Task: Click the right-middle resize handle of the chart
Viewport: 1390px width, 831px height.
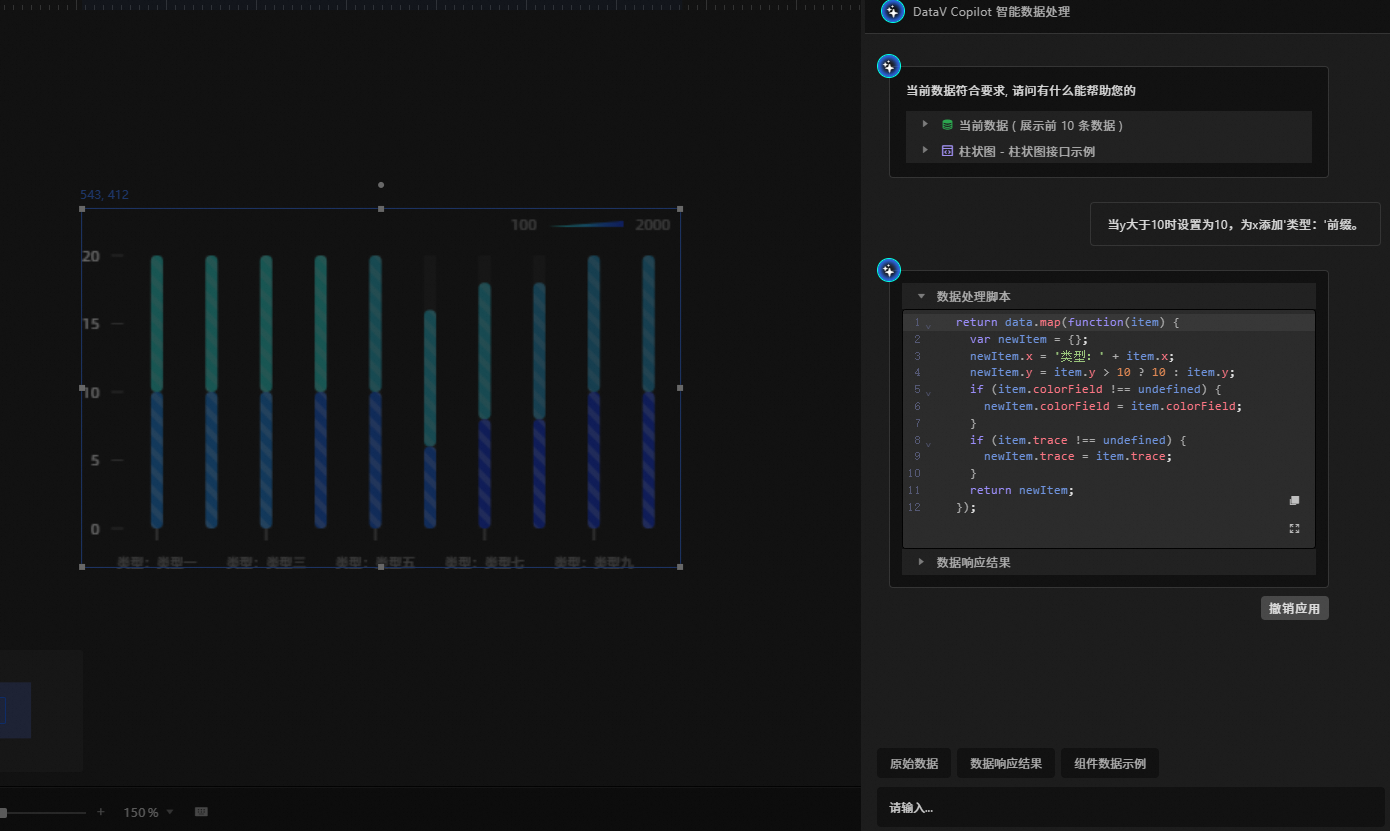Action: pyautogui.click(x=680, y=388)
